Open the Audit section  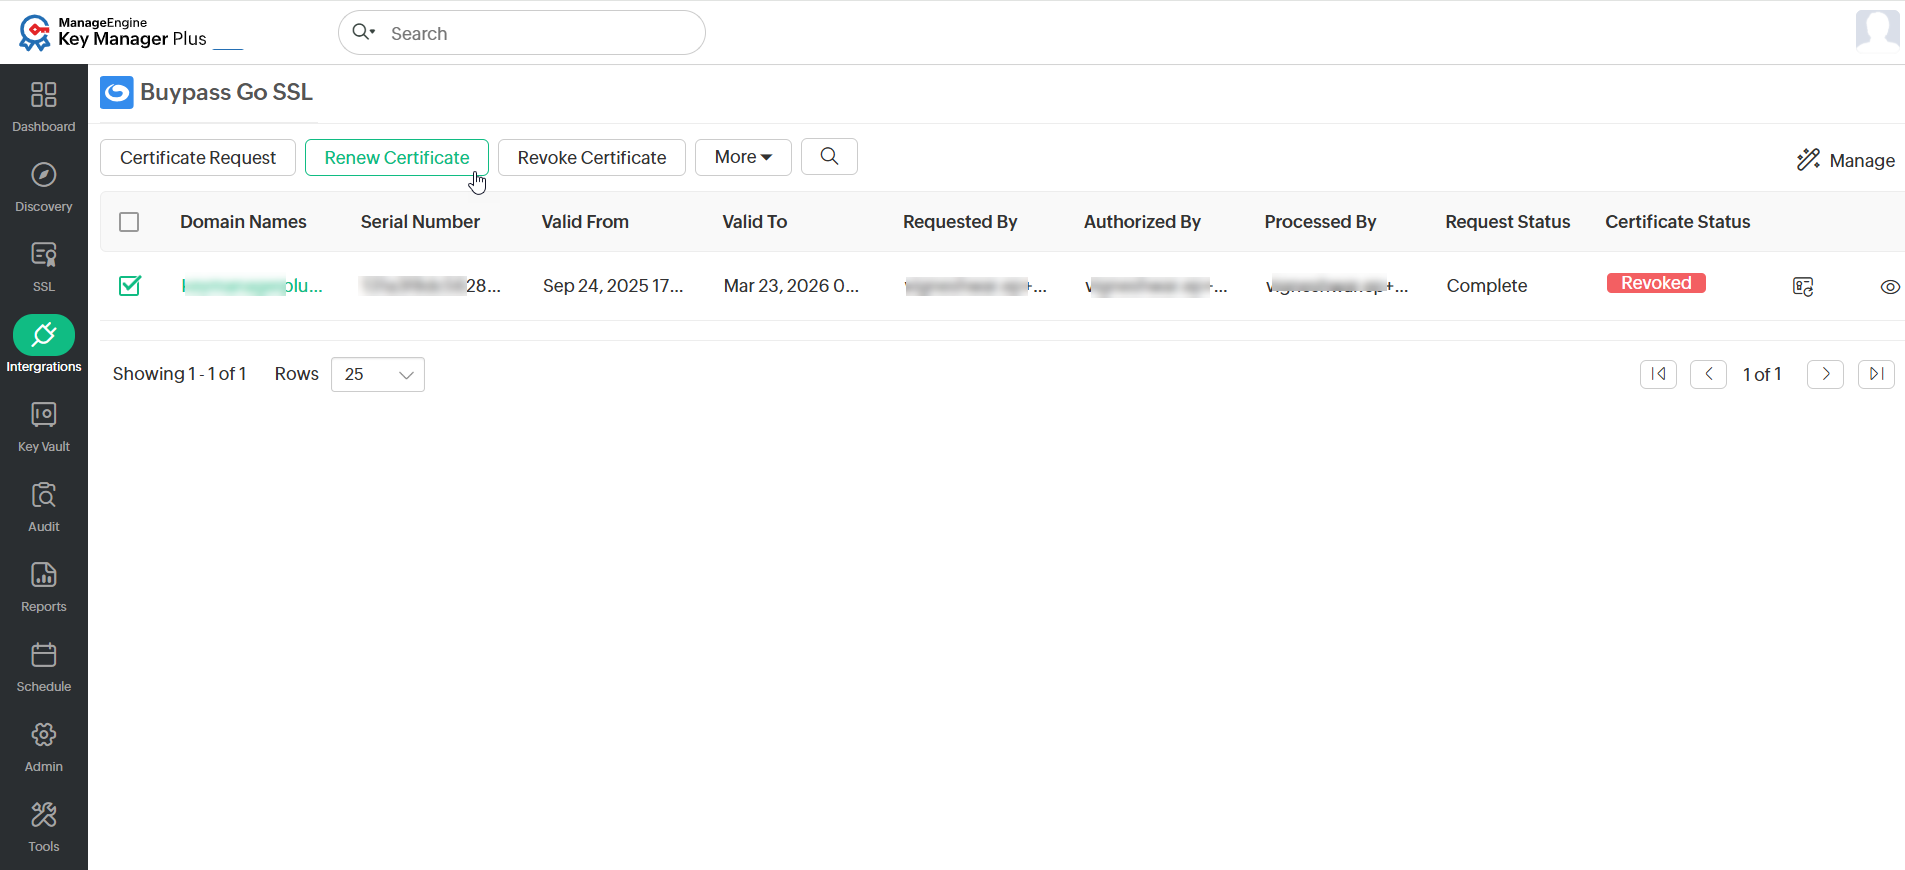tap(44, 506)
